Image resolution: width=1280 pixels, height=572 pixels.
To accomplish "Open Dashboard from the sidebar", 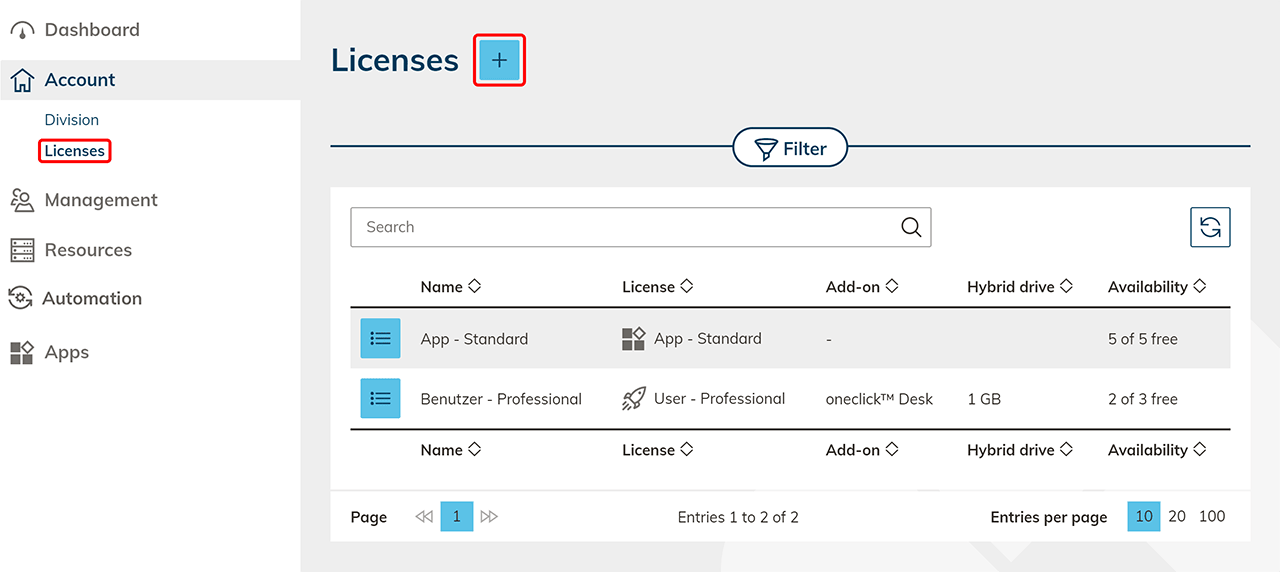I will coord(91,30).
